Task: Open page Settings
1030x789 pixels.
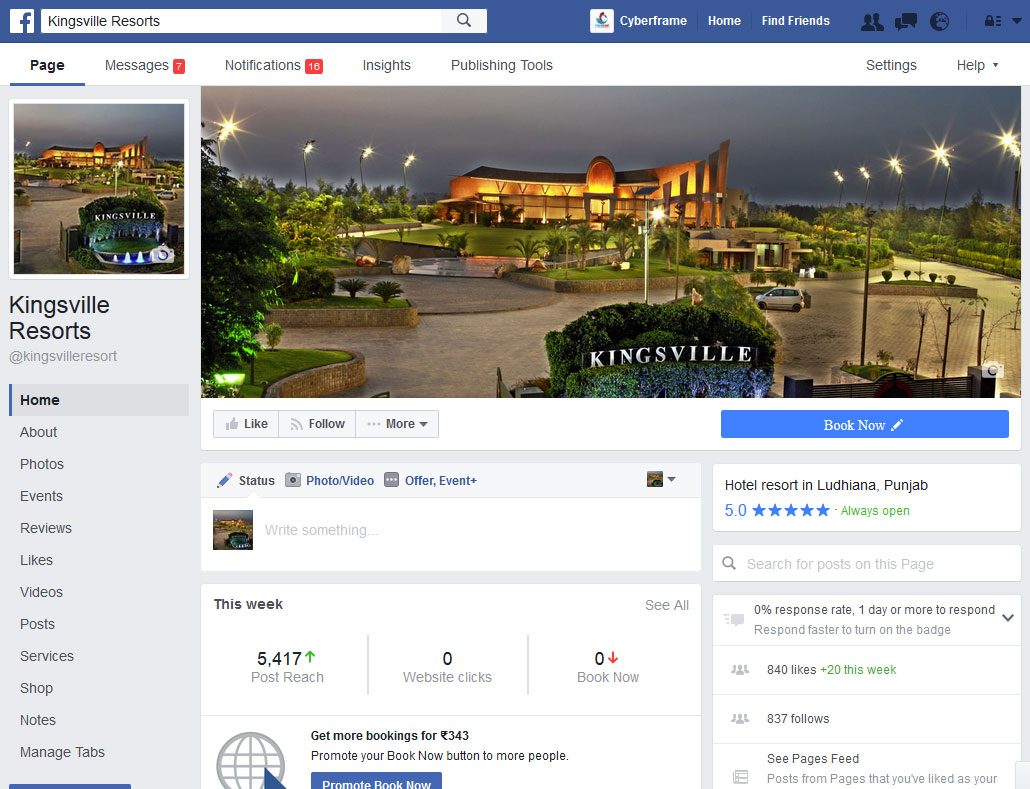Action: coord(891,65)
